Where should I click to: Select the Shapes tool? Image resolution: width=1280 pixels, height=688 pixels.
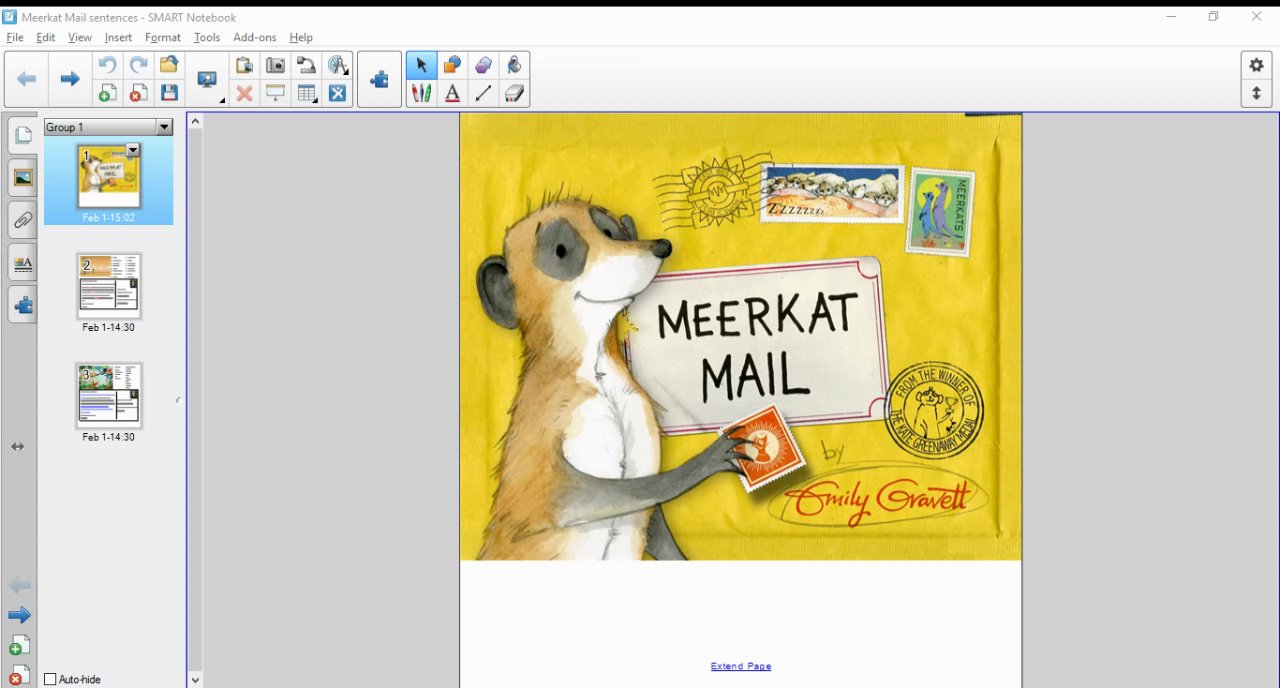(x=452, y=65)
